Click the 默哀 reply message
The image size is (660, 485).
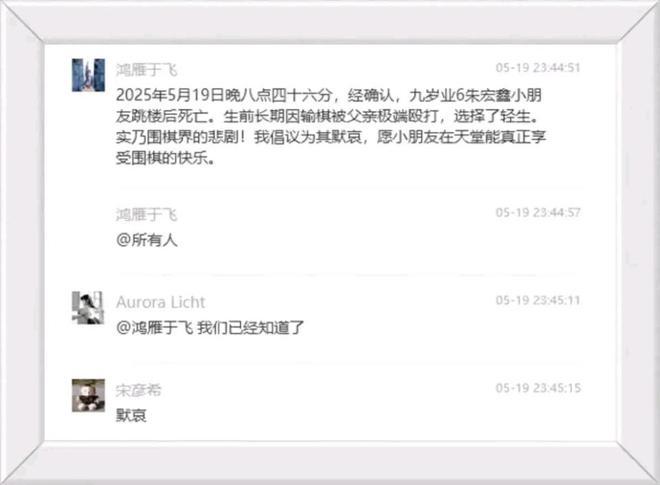point(131,415)
